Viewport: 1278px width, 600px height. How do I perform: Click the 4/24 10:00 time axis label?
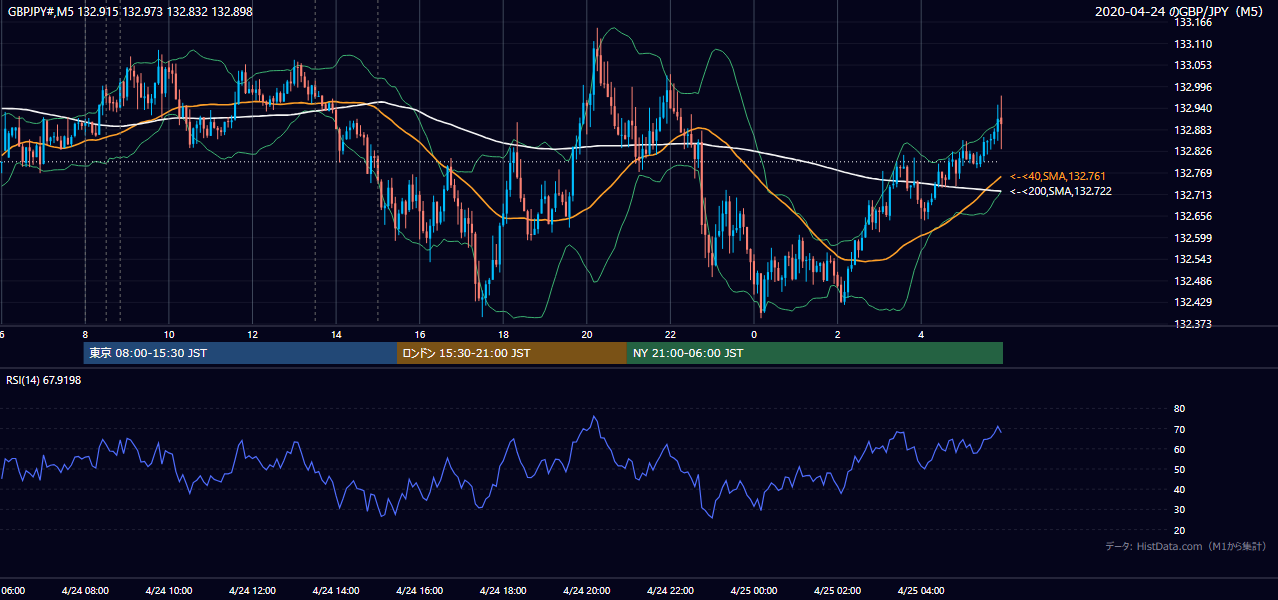(x=169, y=590)
